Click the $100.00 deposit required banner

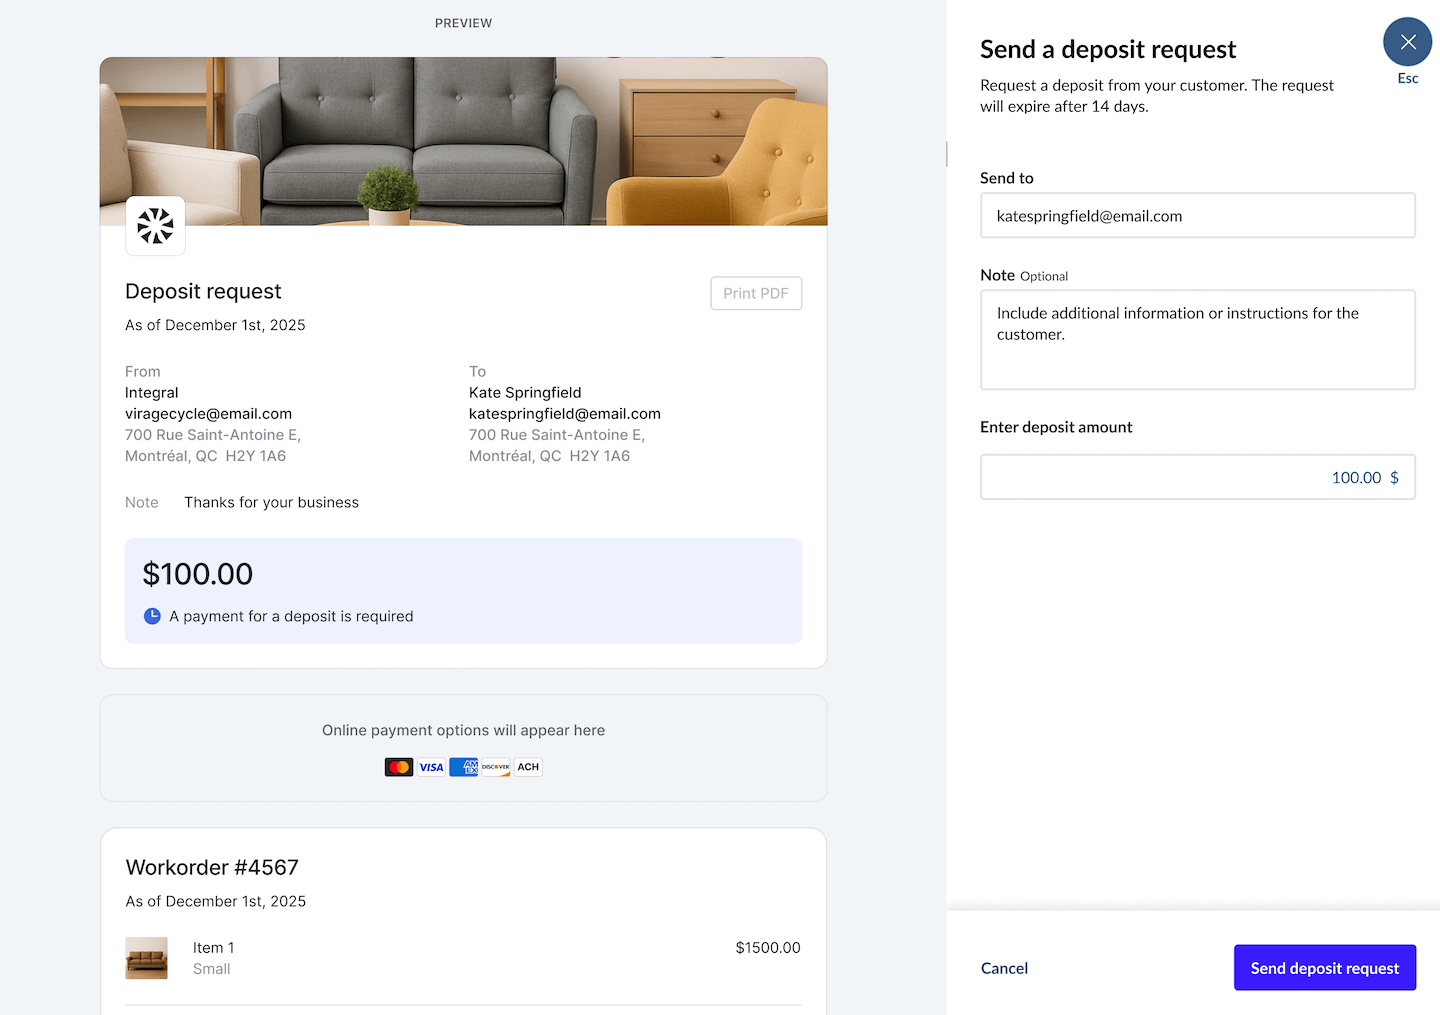pos(463,590)
